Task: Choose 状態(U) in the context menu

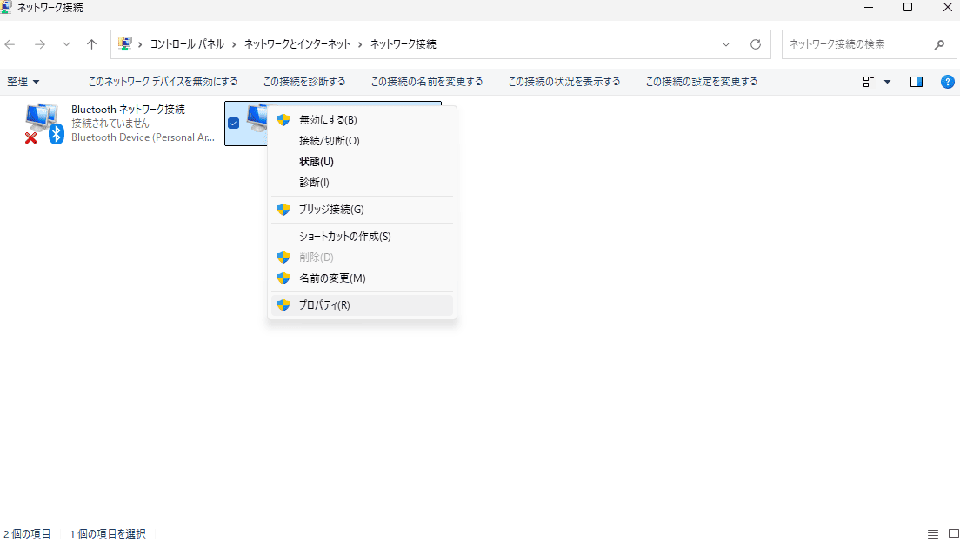Action: [362, 162]
